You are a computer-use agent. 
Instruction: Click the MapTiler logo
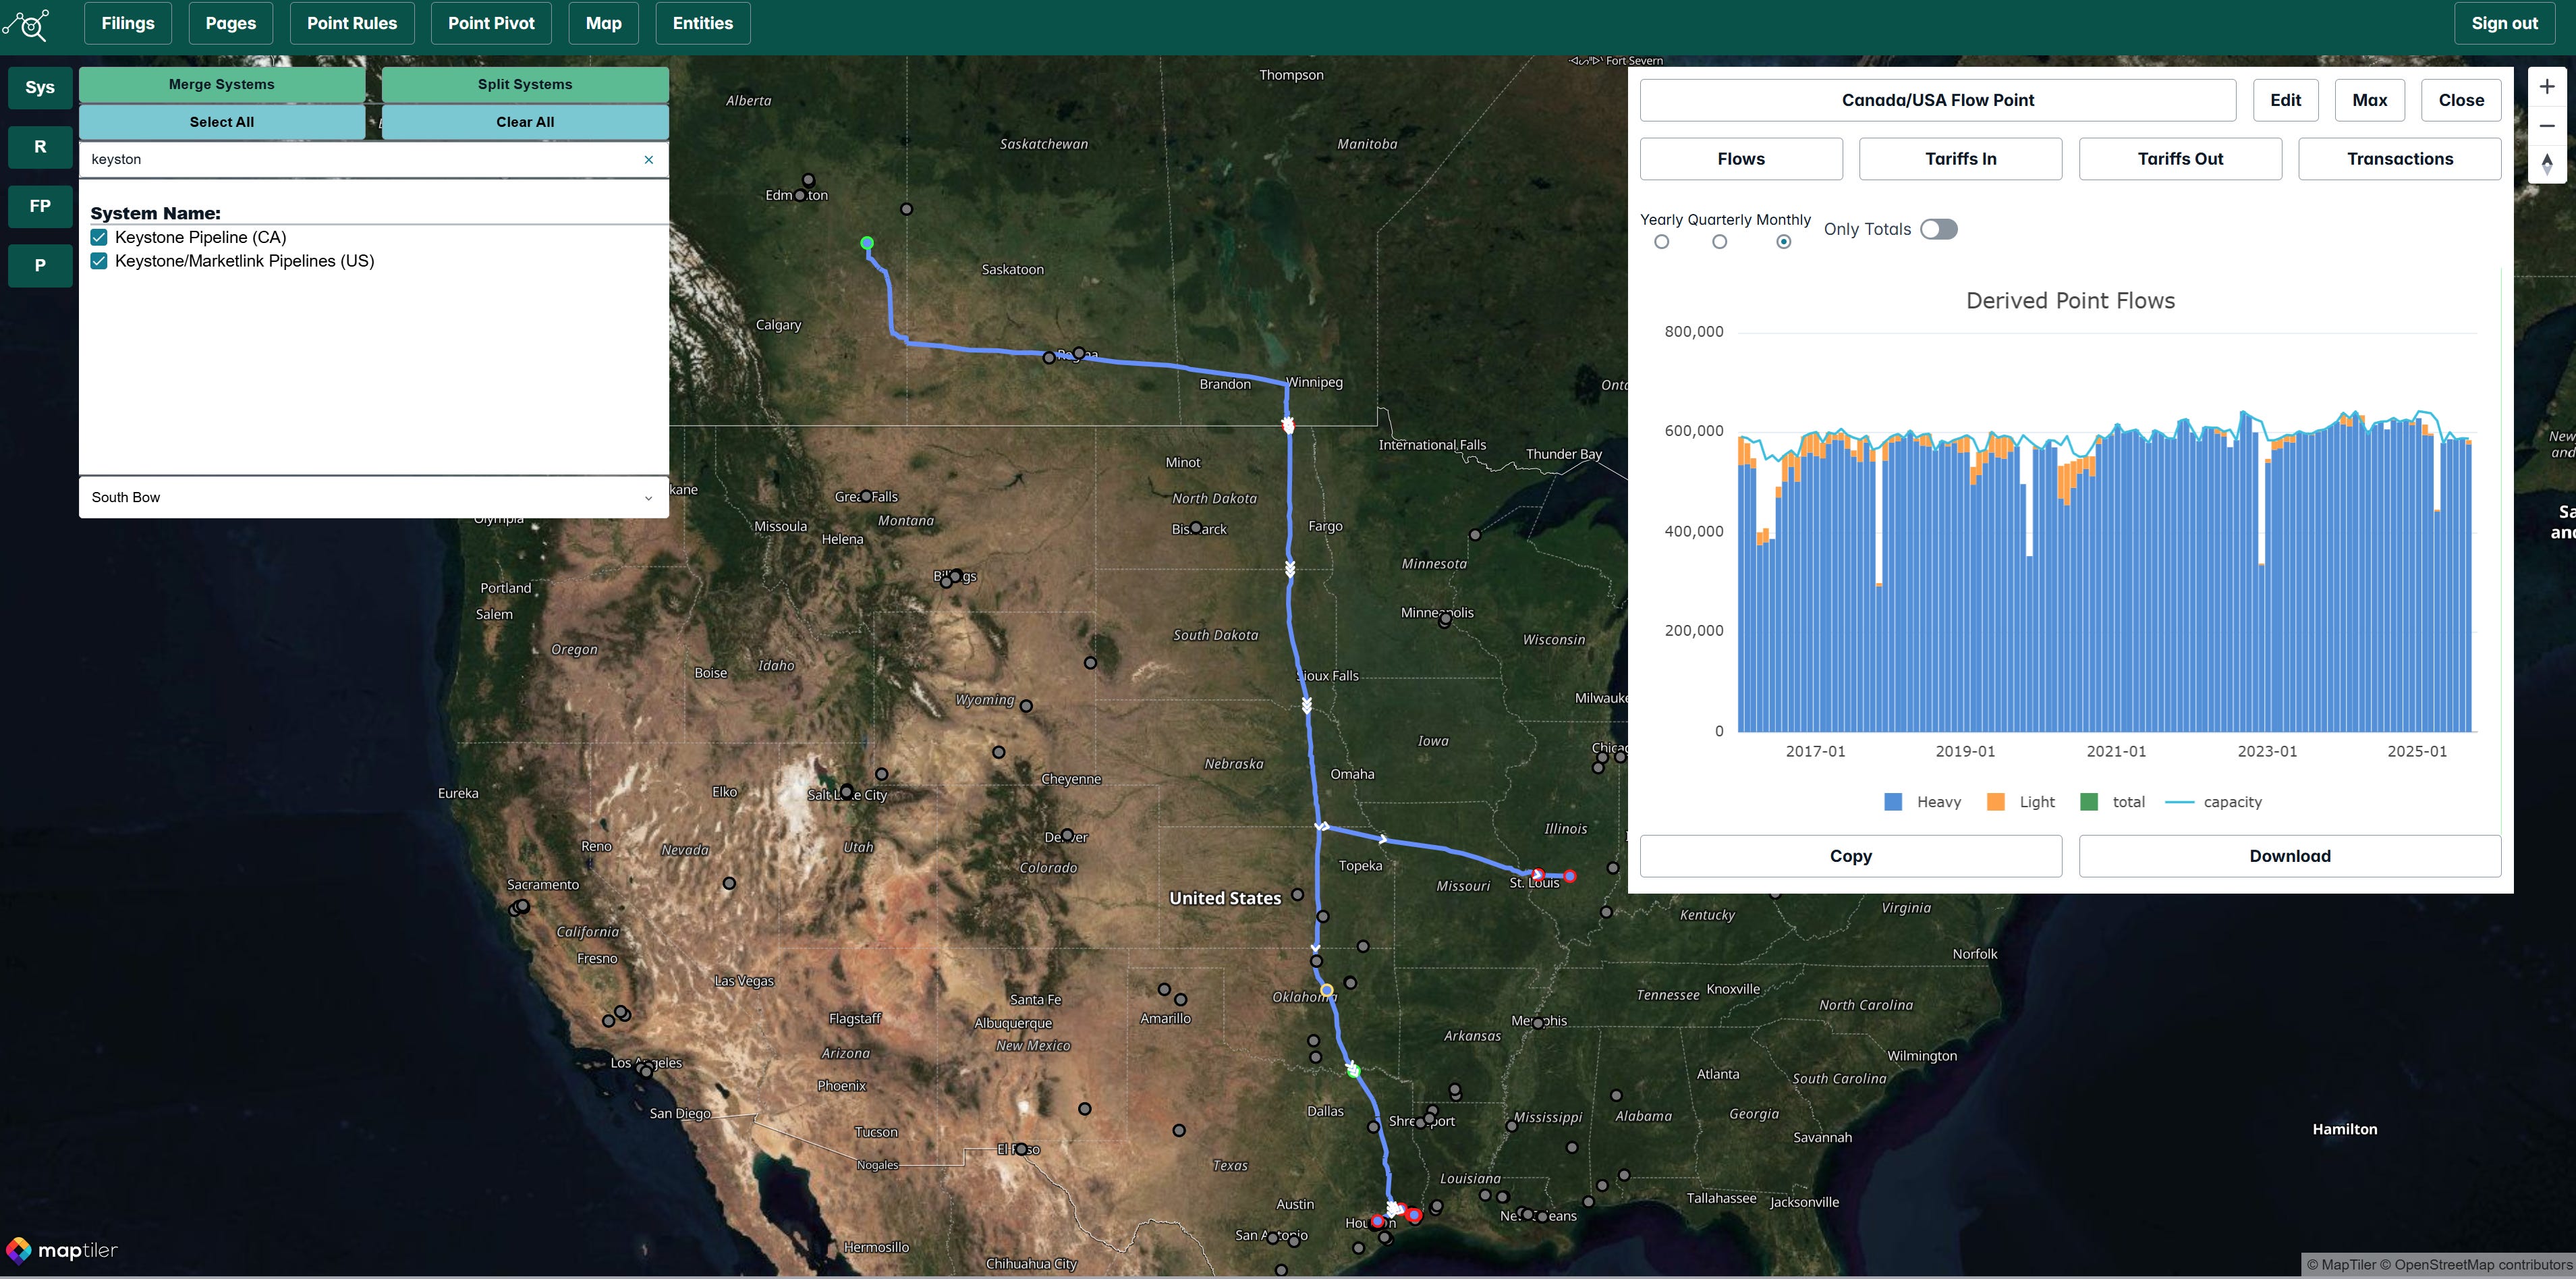tap(62, 1250)
